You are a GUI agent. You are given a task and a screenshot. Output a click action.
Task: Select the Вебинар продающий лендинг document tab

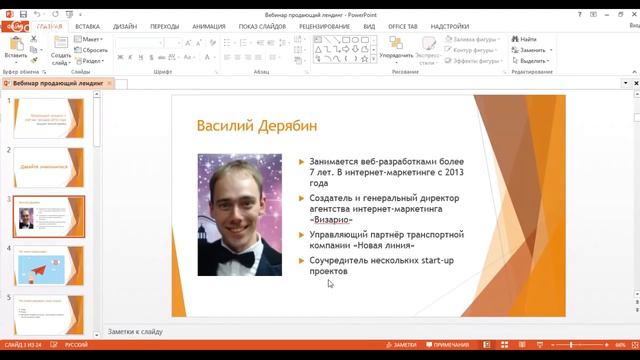click(58, 83)
